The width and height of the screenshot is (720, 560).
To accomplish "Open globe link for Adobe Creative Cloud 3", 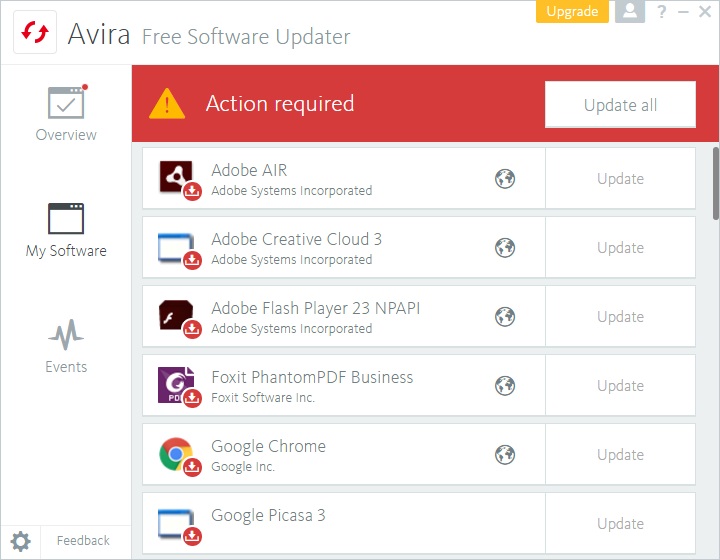I will click(505, 248).
